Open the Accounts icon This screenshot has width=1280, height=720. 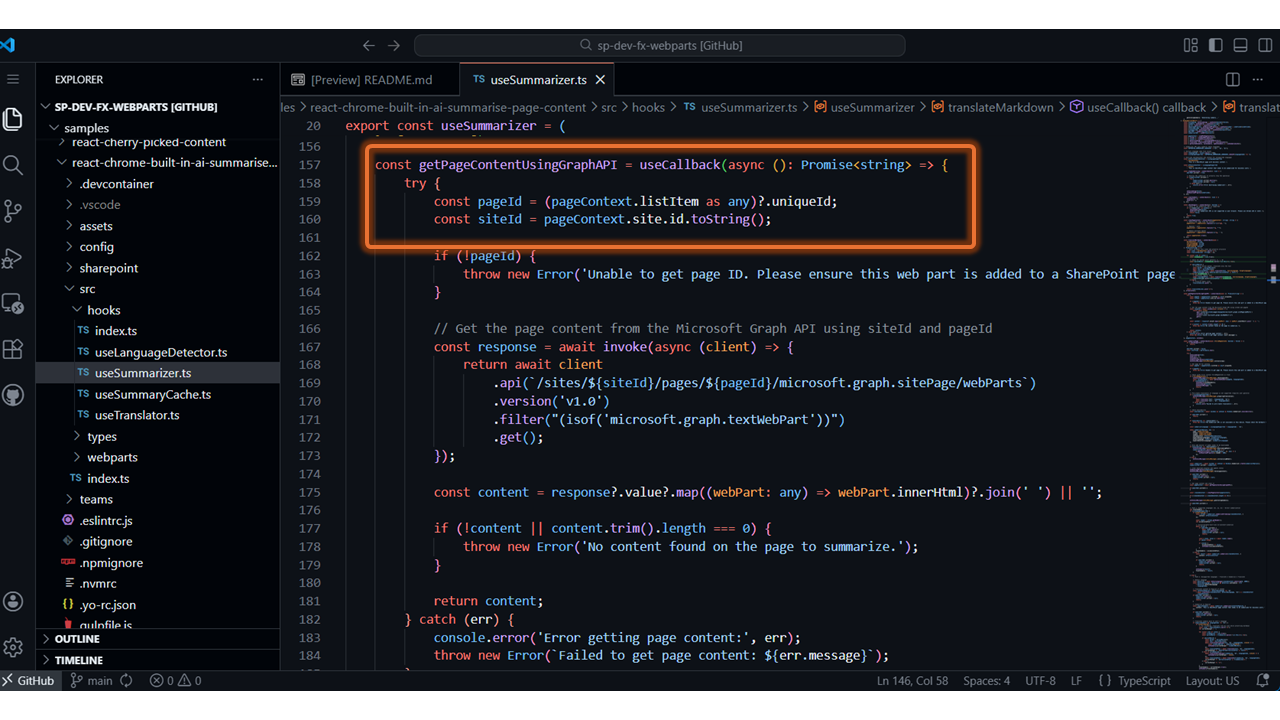coord(13,601)
